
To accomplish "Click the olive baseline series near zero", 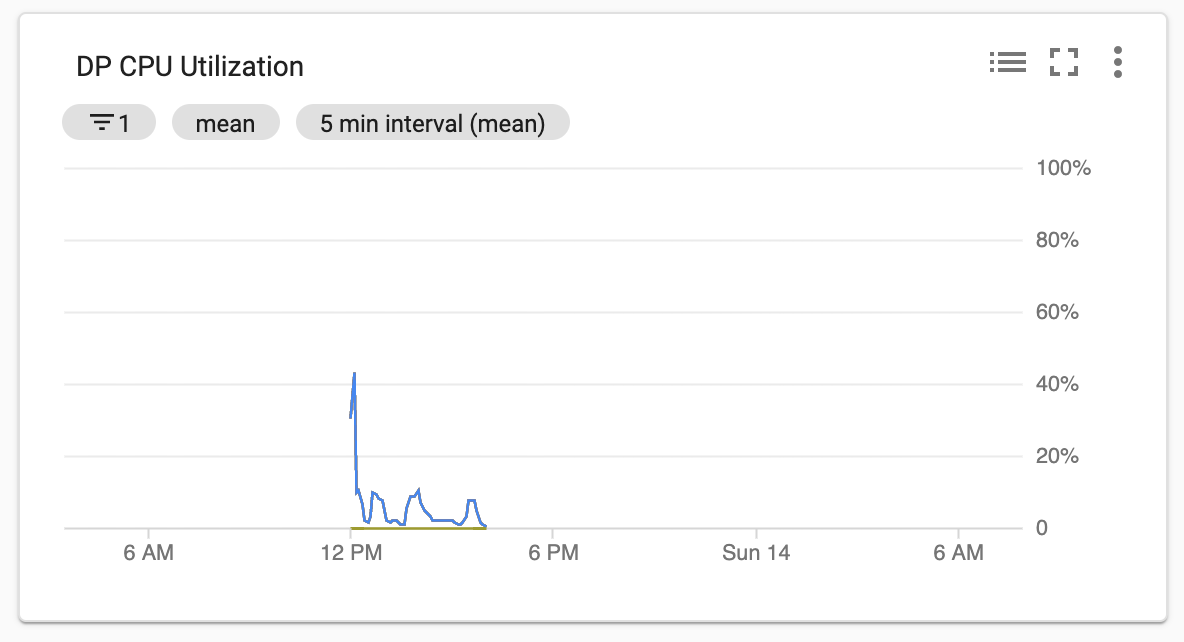I will click(418, 528).
